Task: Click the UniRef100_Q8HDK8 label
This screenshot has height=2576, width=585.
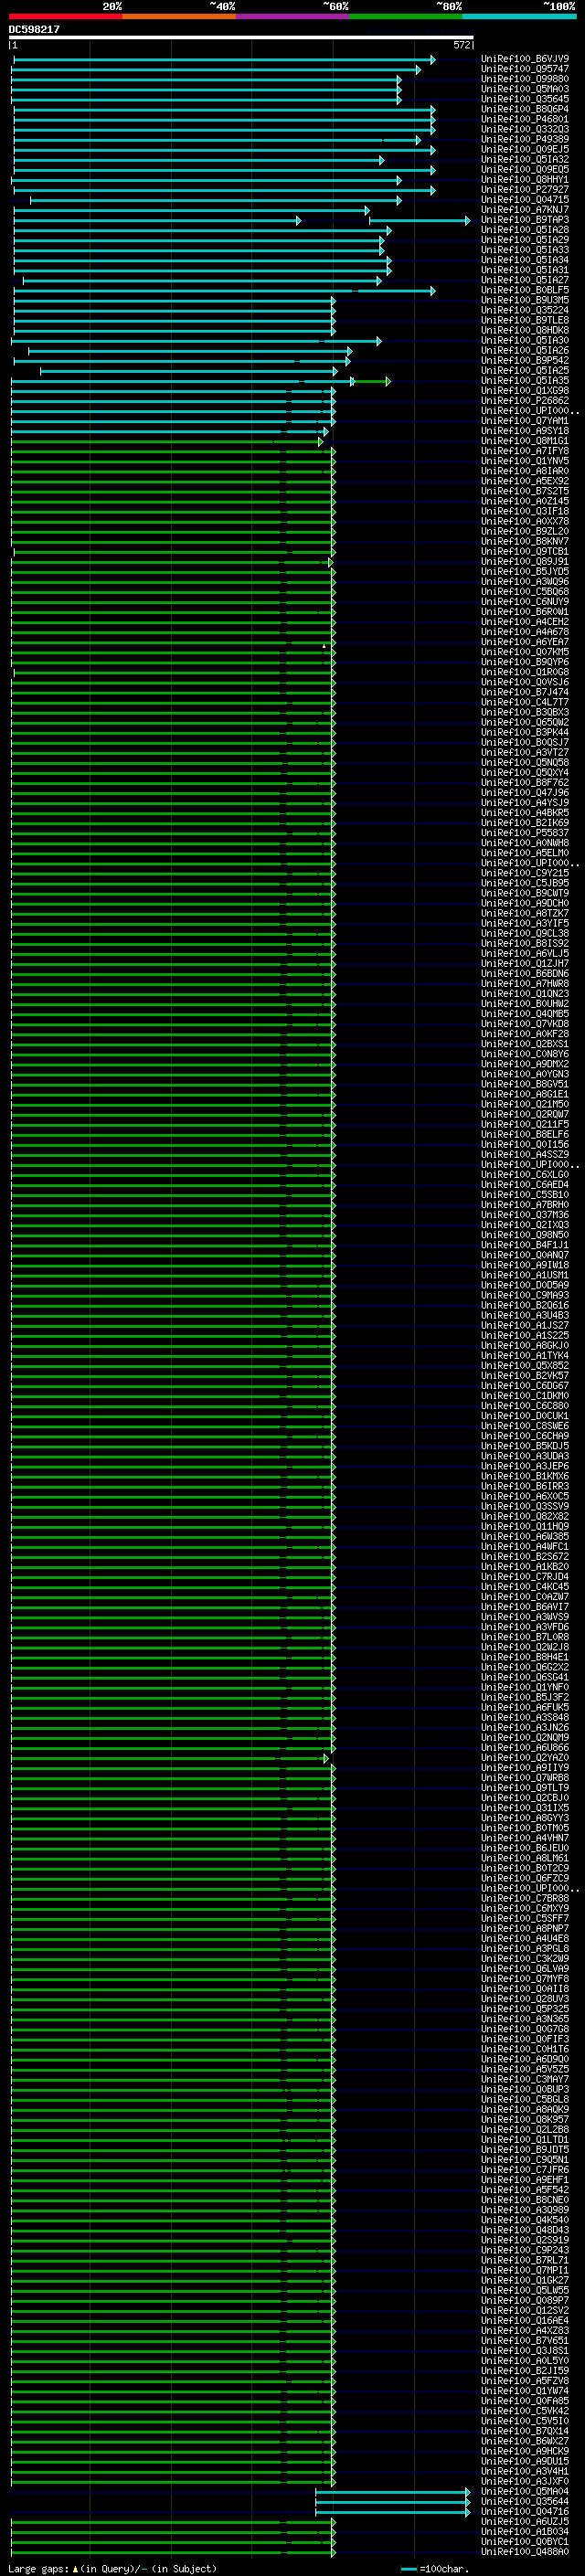Action: coord(525,330)
